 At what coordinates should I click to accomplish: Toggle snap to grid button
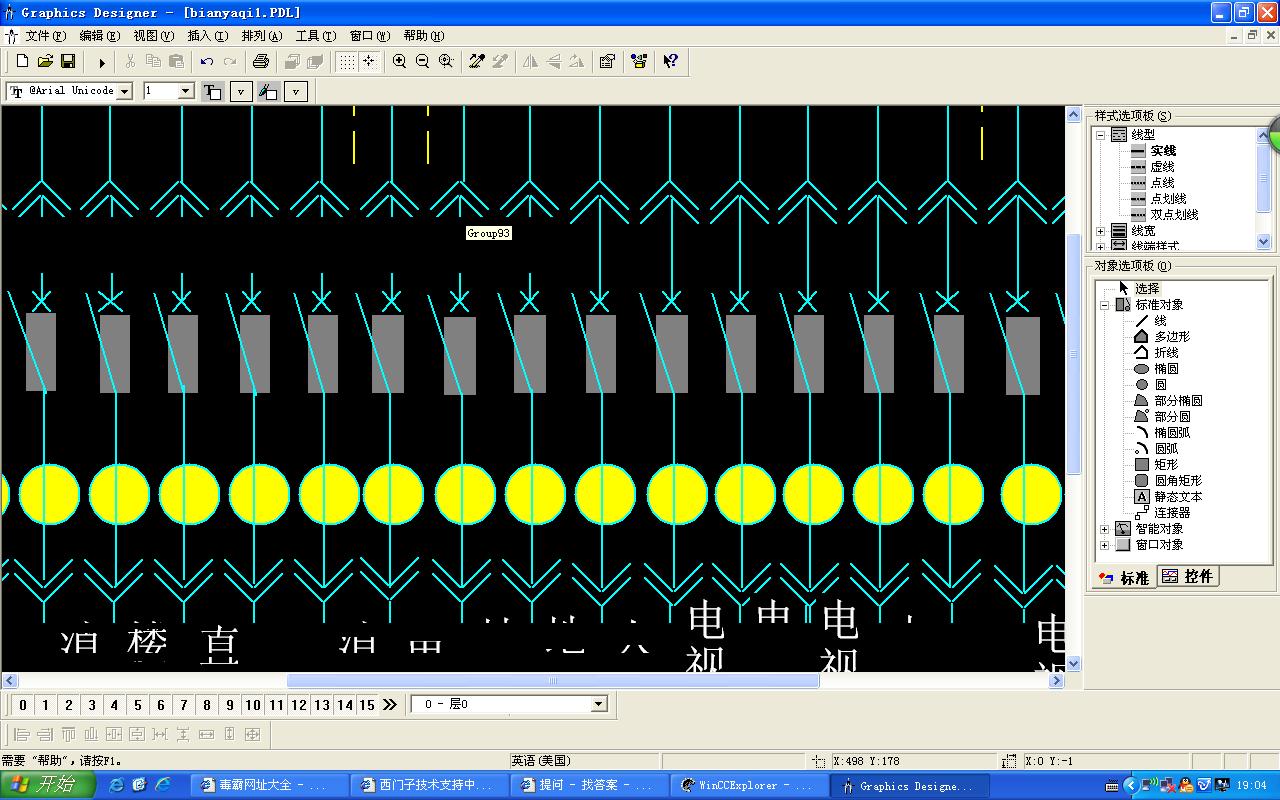point(369,62)
